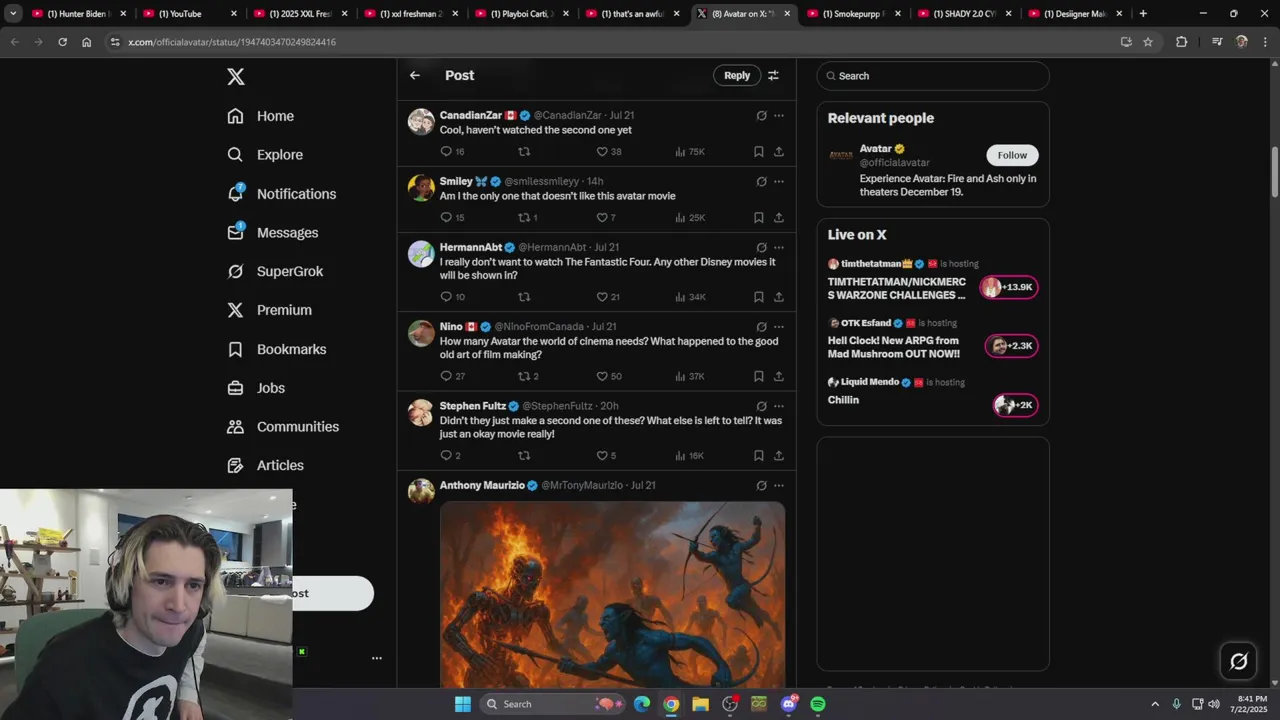Repost HermannAbt's comment
This screenshot has width=1280, height=720.
[524, 297]
